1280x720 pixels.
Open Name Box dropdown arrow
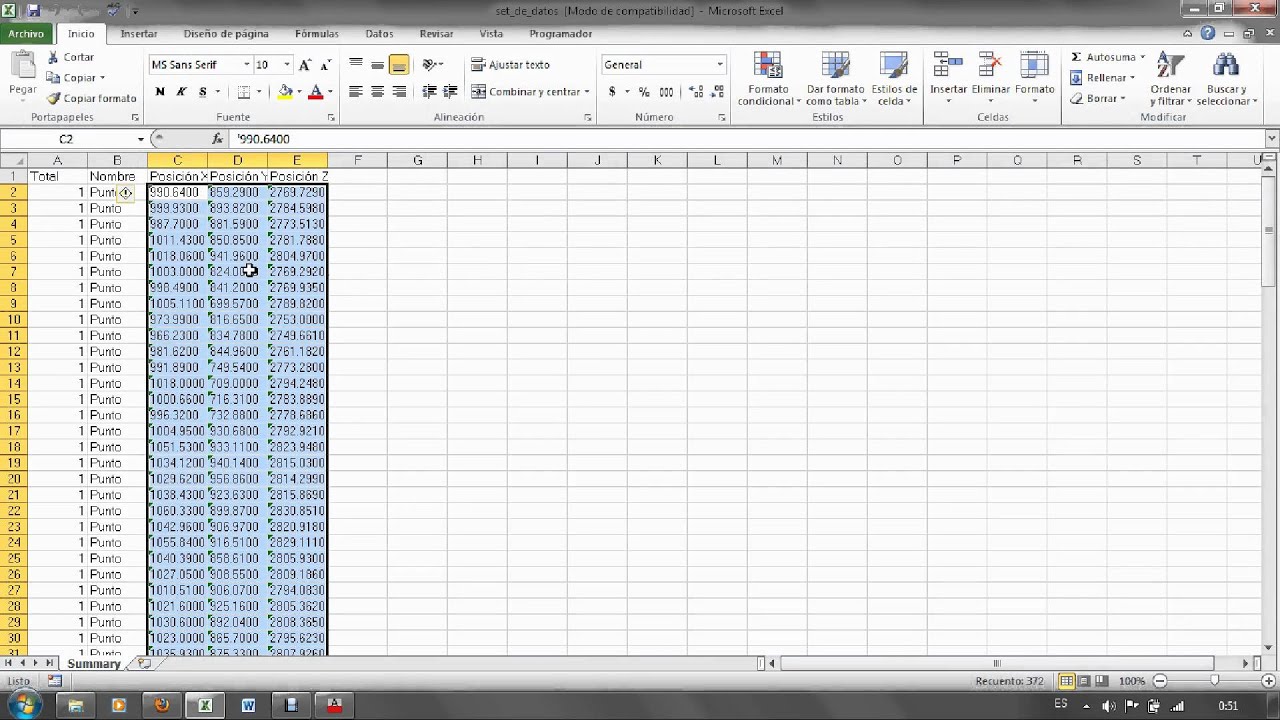(x=140, y=139)
